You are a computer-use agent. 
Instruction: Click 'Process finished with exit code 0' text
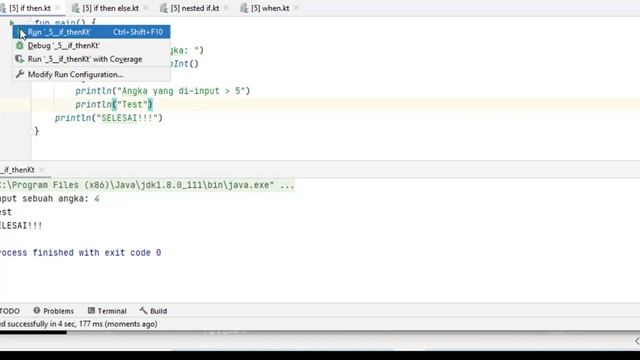tap(80, 253)
